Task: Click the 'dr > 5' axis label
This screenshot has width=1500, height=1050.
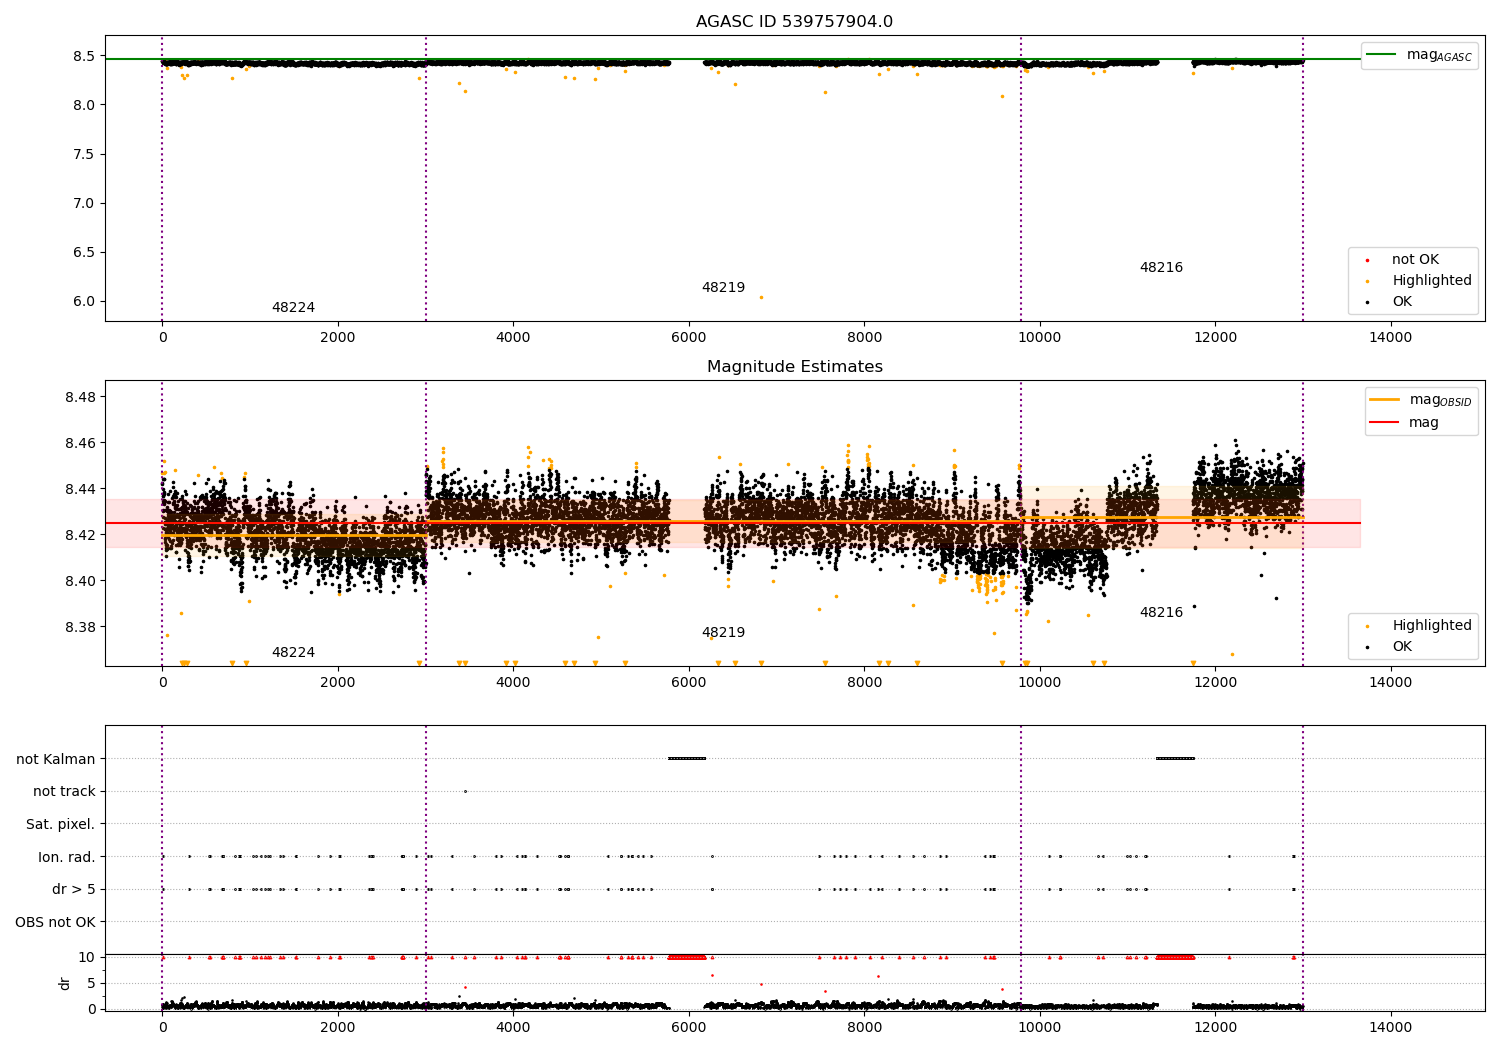Action: point(74,889)
